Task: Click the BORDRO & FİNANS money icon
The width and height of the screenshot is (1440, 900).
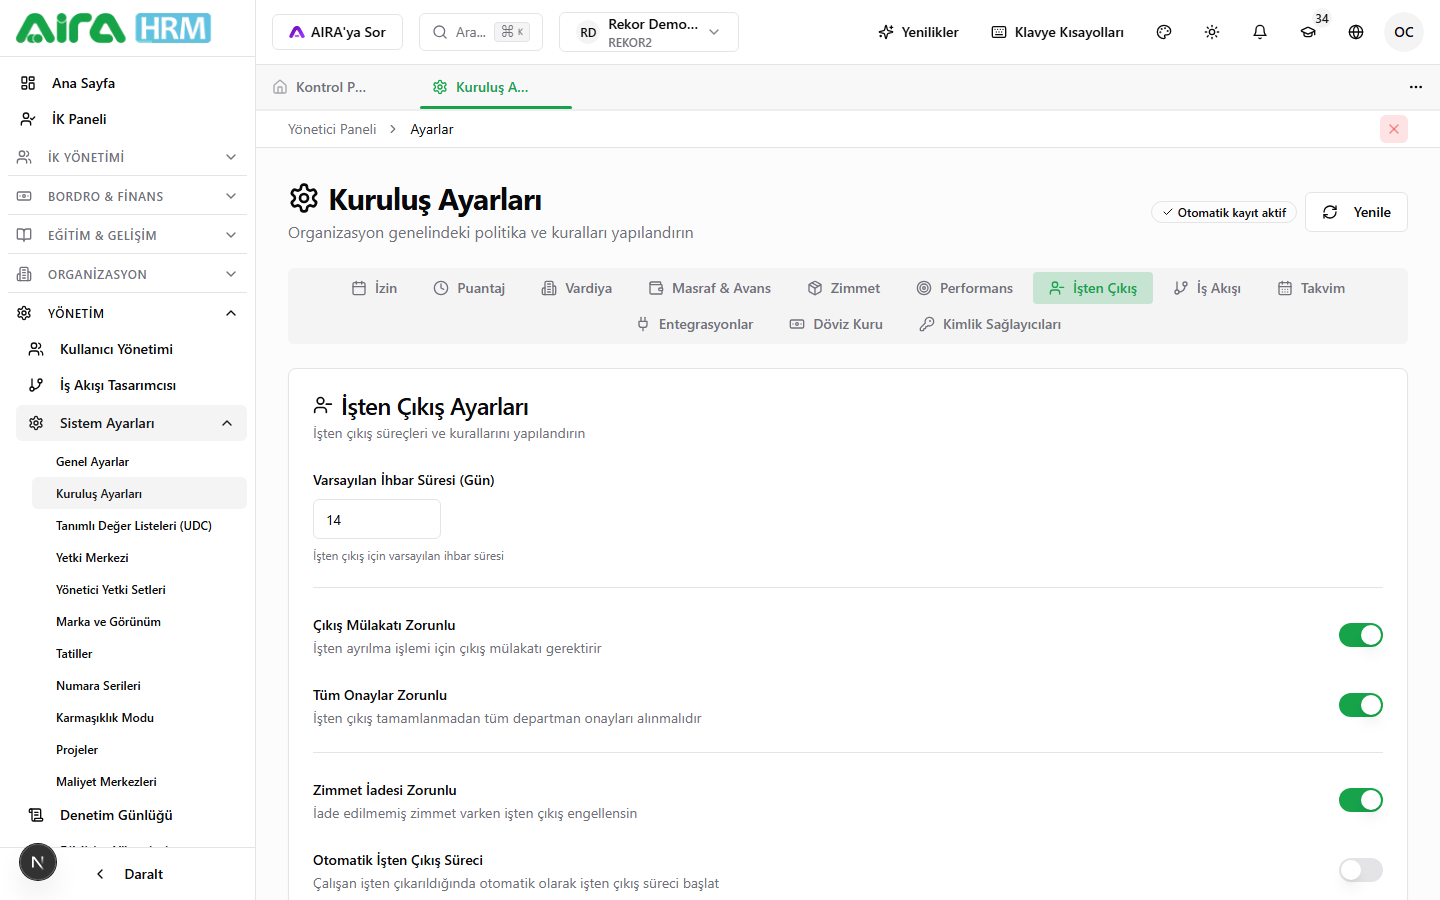Action: (24, 196)
